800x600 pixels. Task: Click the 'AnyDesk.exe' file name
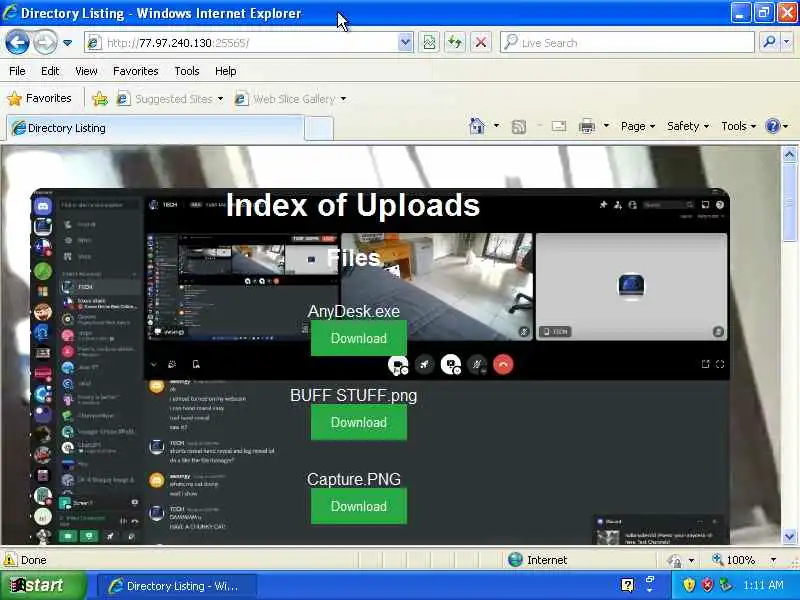point(354,311)
